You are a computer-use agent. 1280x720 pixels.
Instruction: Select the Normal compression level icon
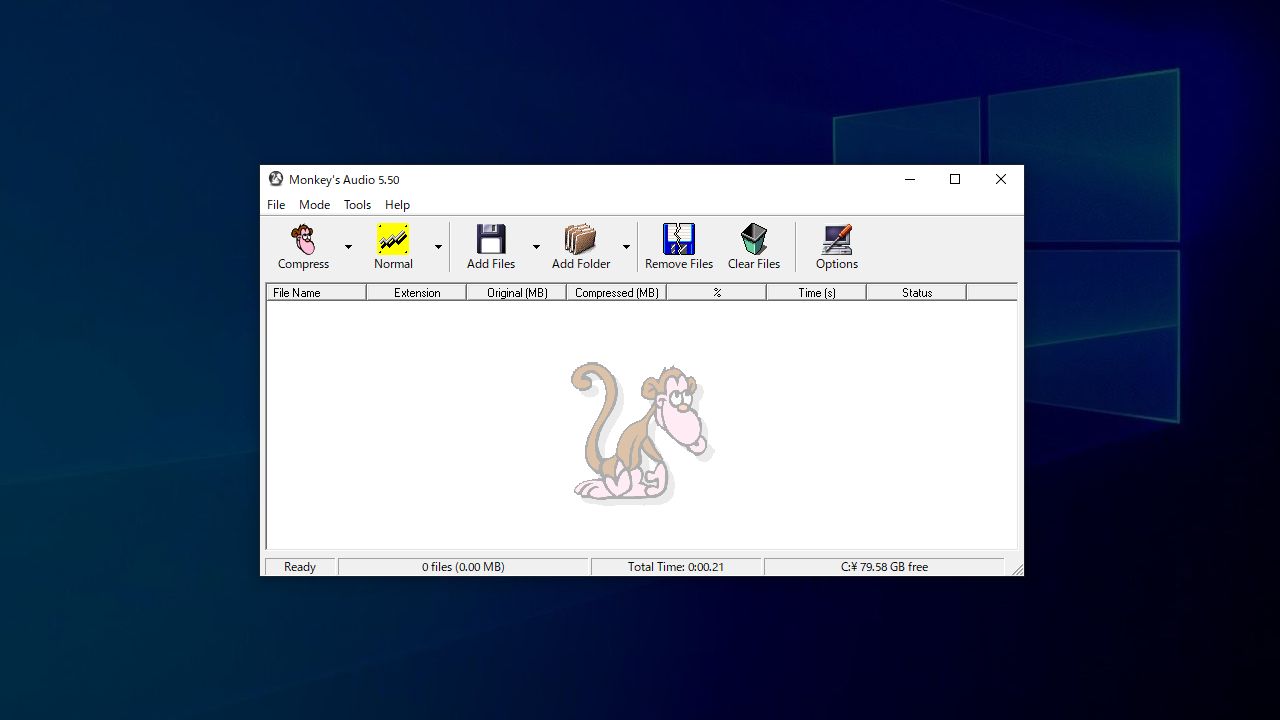coord(393,240)
